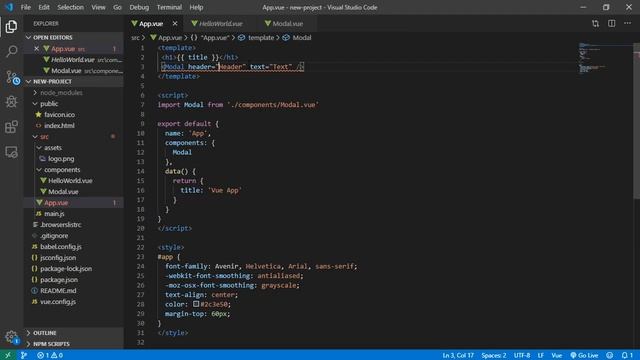Close App.vue in Open Editors list

click(x=36, y=49)
